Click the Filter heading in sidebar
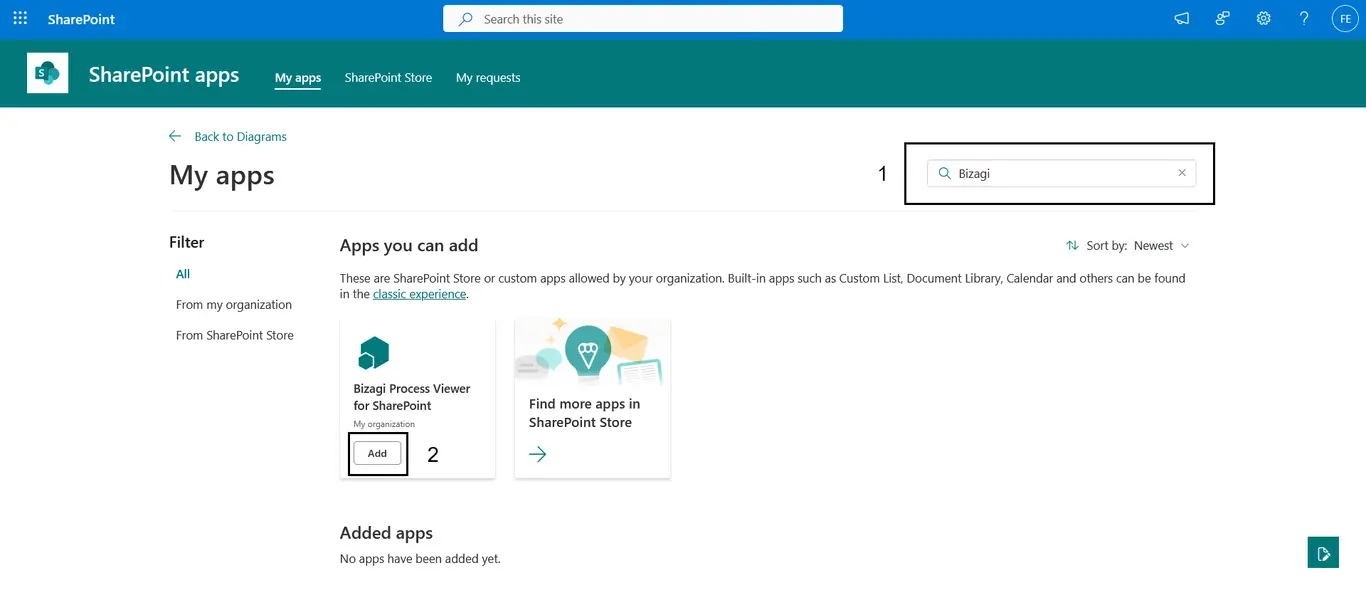Screen dimensions: 1366x595 pos(187,243)
